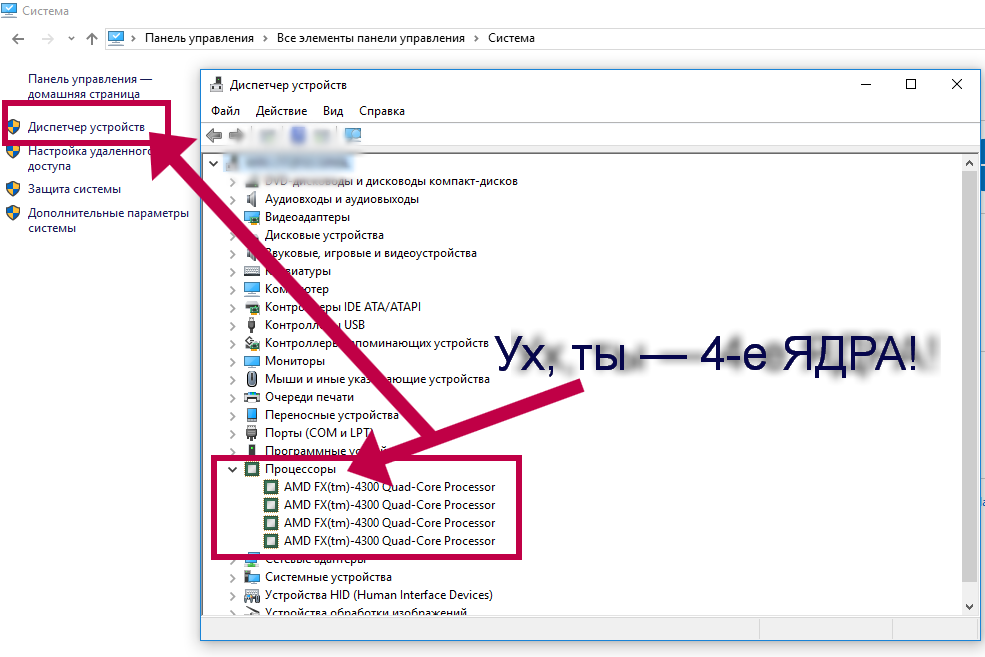Viewport: 985px width, 657px height.
Task: Open the Справка menu
Action: (381, 111)
